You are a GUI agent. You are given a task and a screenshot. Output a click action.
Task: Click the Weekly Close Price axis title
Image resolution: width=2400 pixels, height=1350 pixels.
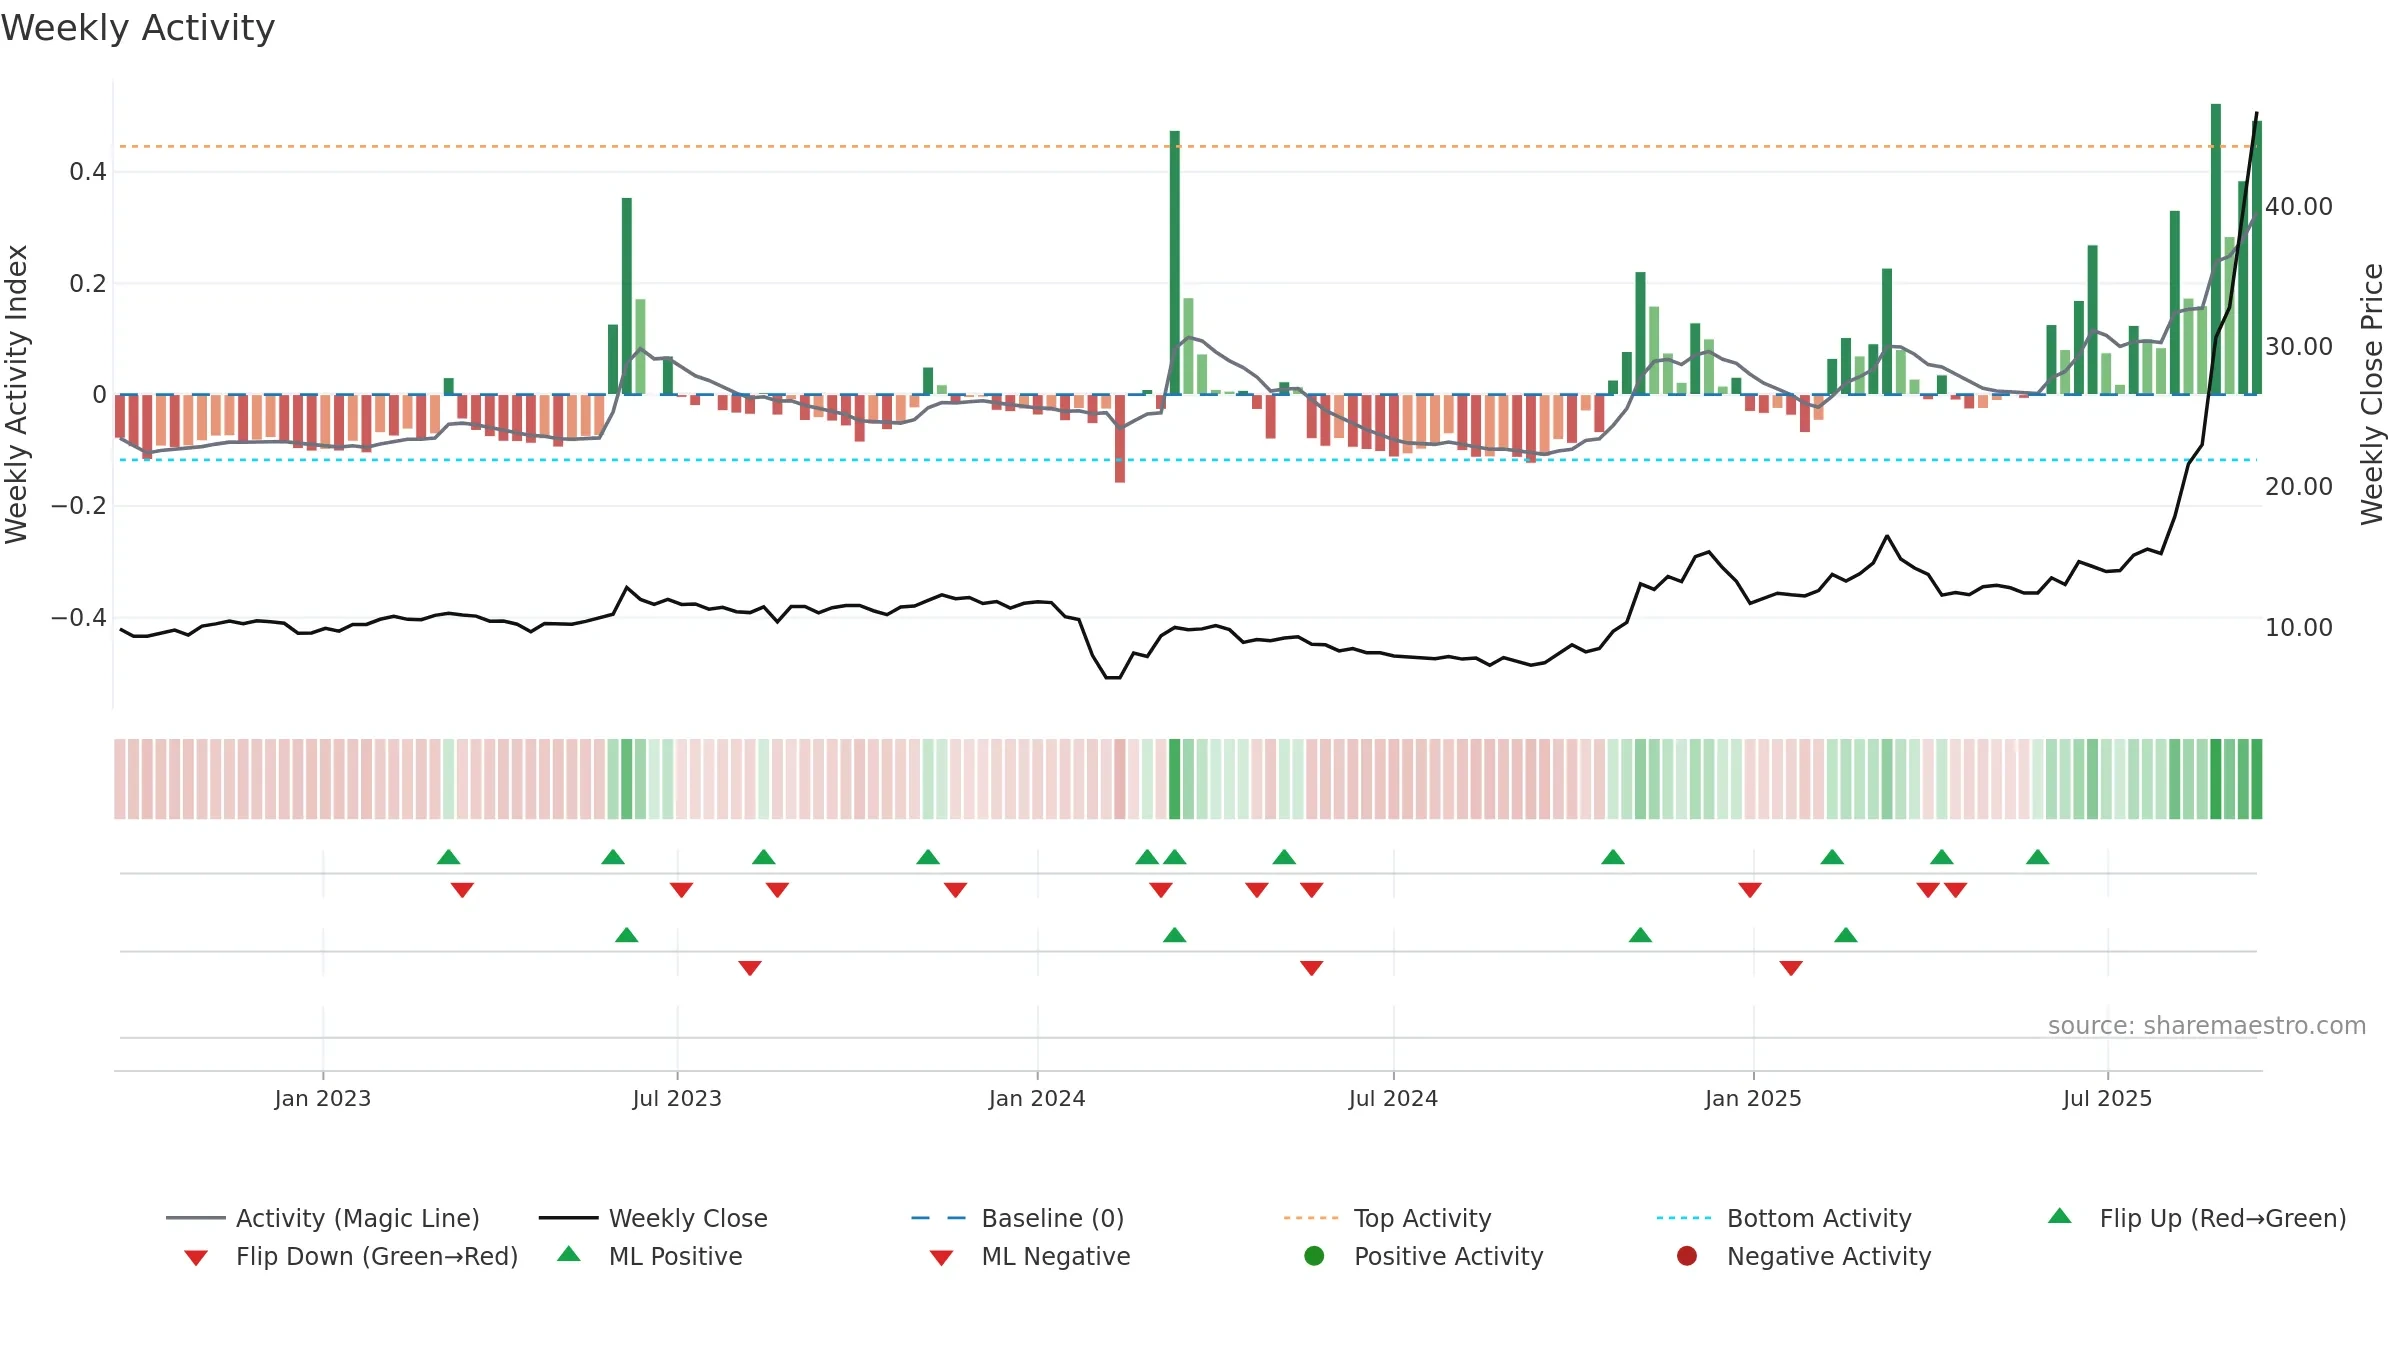point(2372,394)
